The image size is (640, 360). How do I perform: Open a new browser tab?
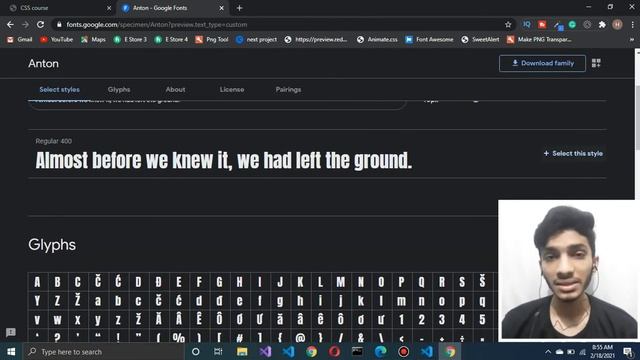coord(240,8)
